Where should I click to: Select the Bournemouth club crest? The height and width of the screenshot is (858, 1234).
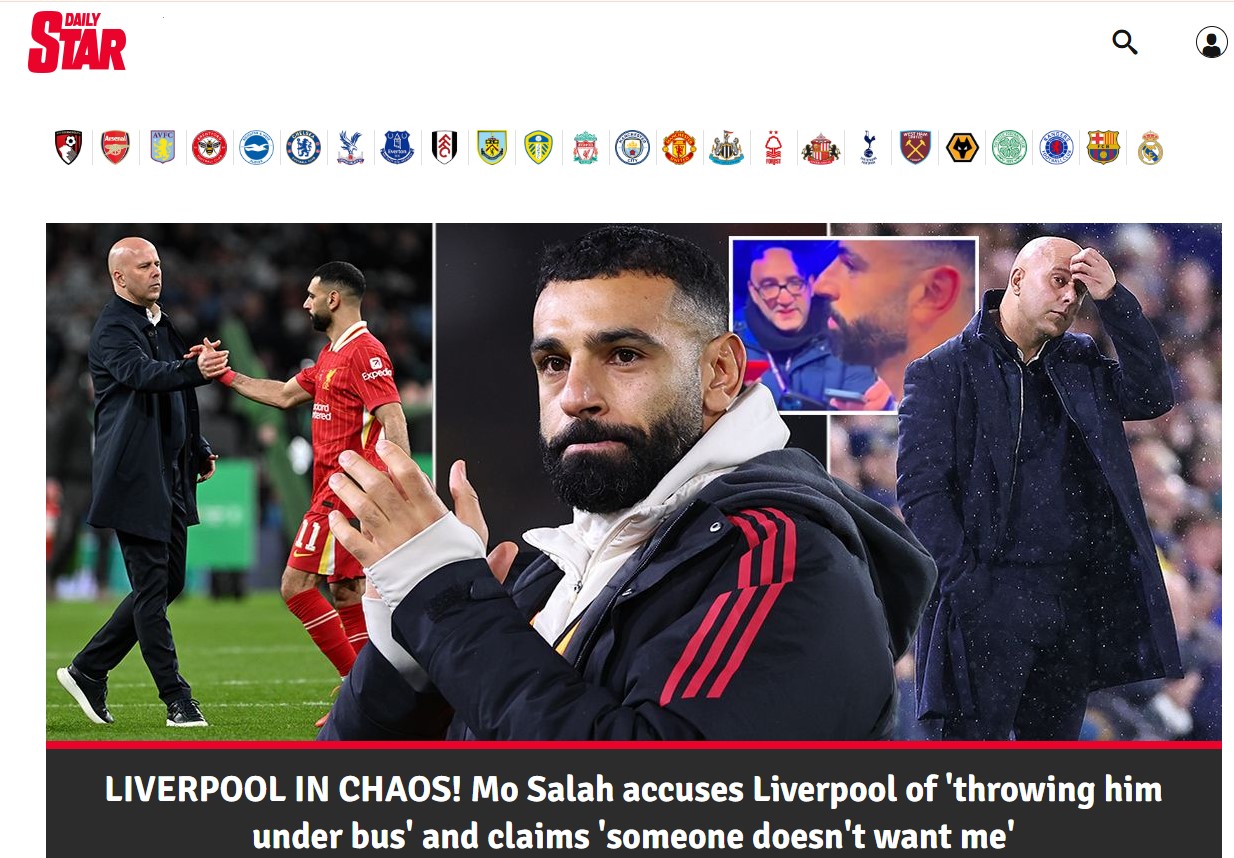[x=68, y=147]
